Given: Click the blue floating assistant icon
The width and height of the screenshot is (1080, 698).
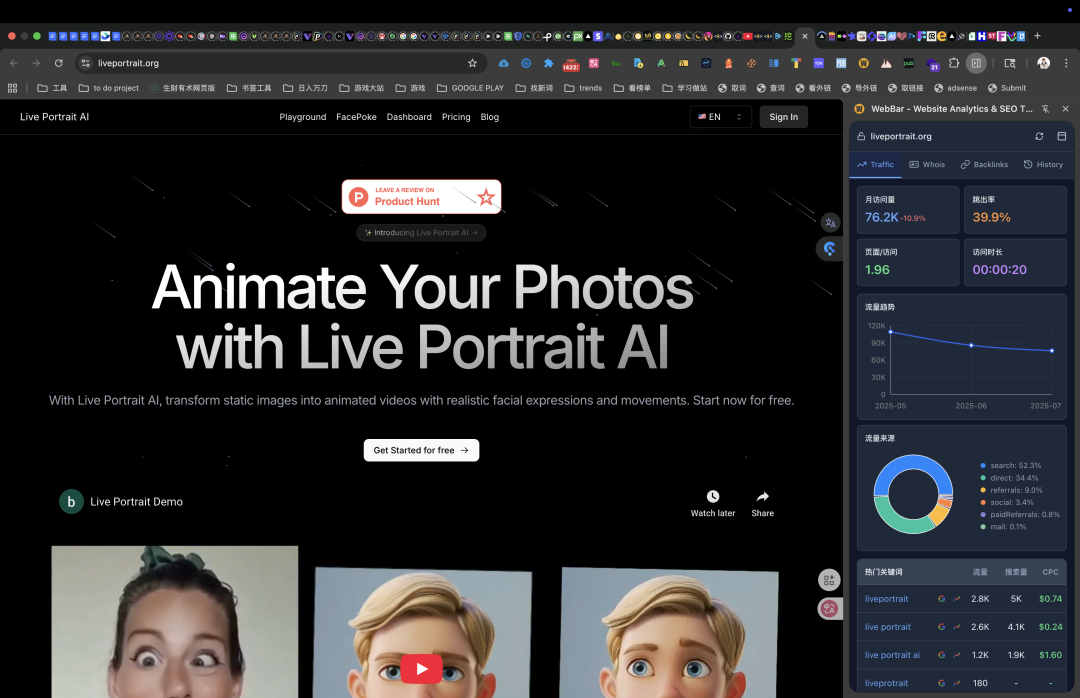Looking at the screenshot, I should point(829,249).
